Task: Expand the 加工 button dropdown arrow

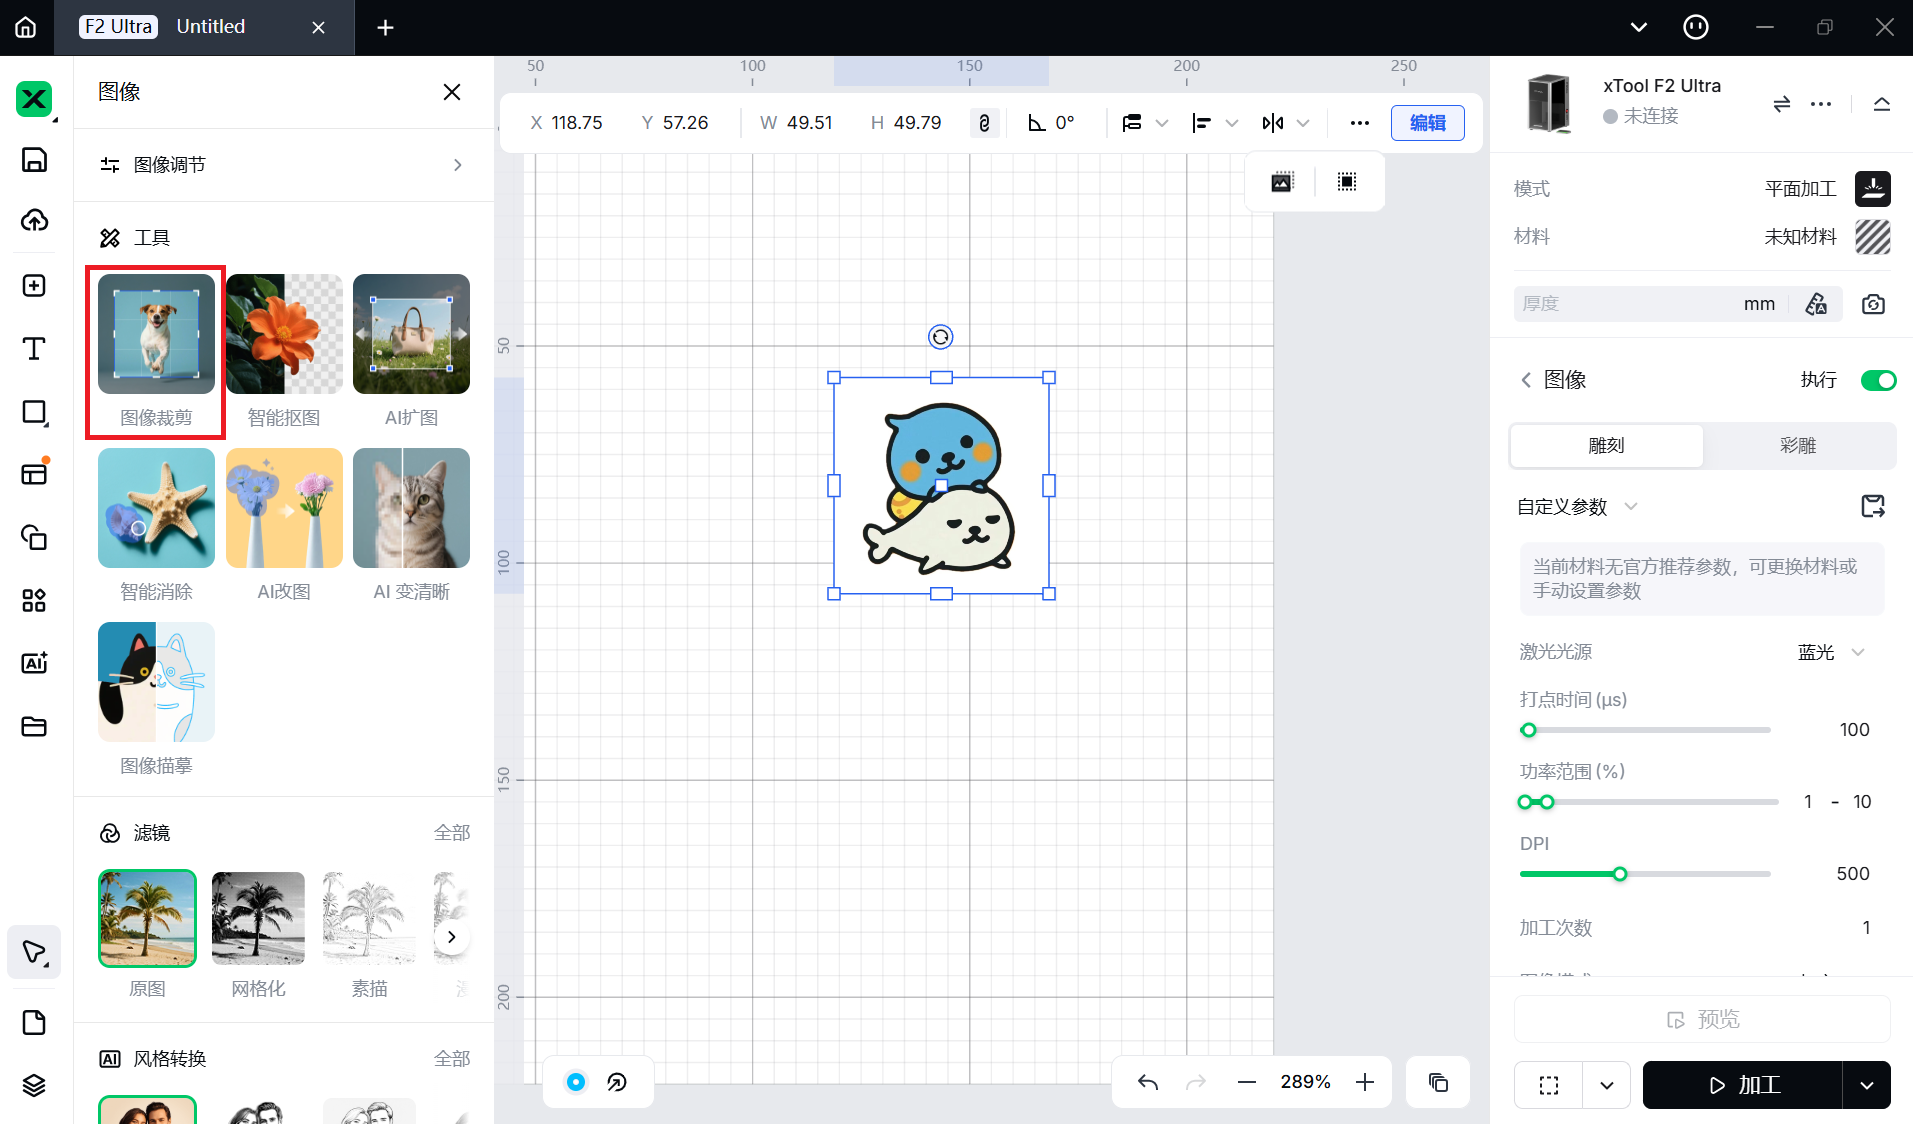Action: click(1866, 1085)
